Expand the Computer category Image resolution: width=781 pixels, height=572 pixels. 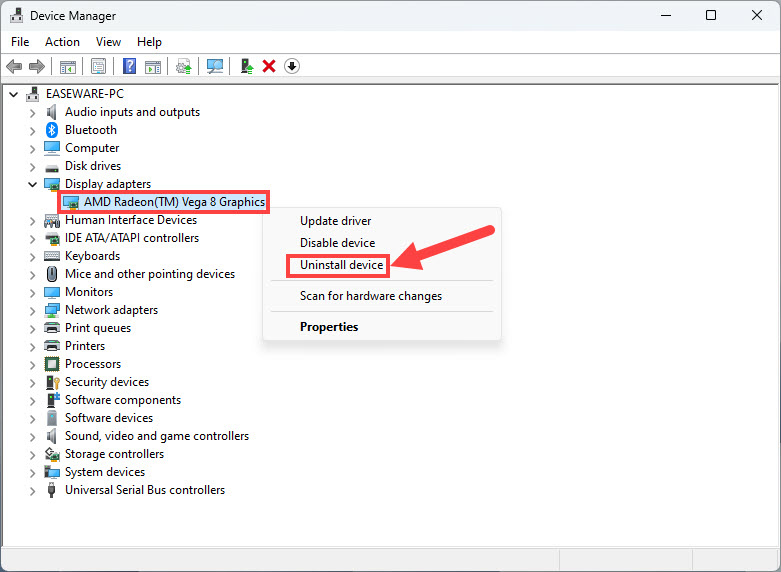coord(32,149)
